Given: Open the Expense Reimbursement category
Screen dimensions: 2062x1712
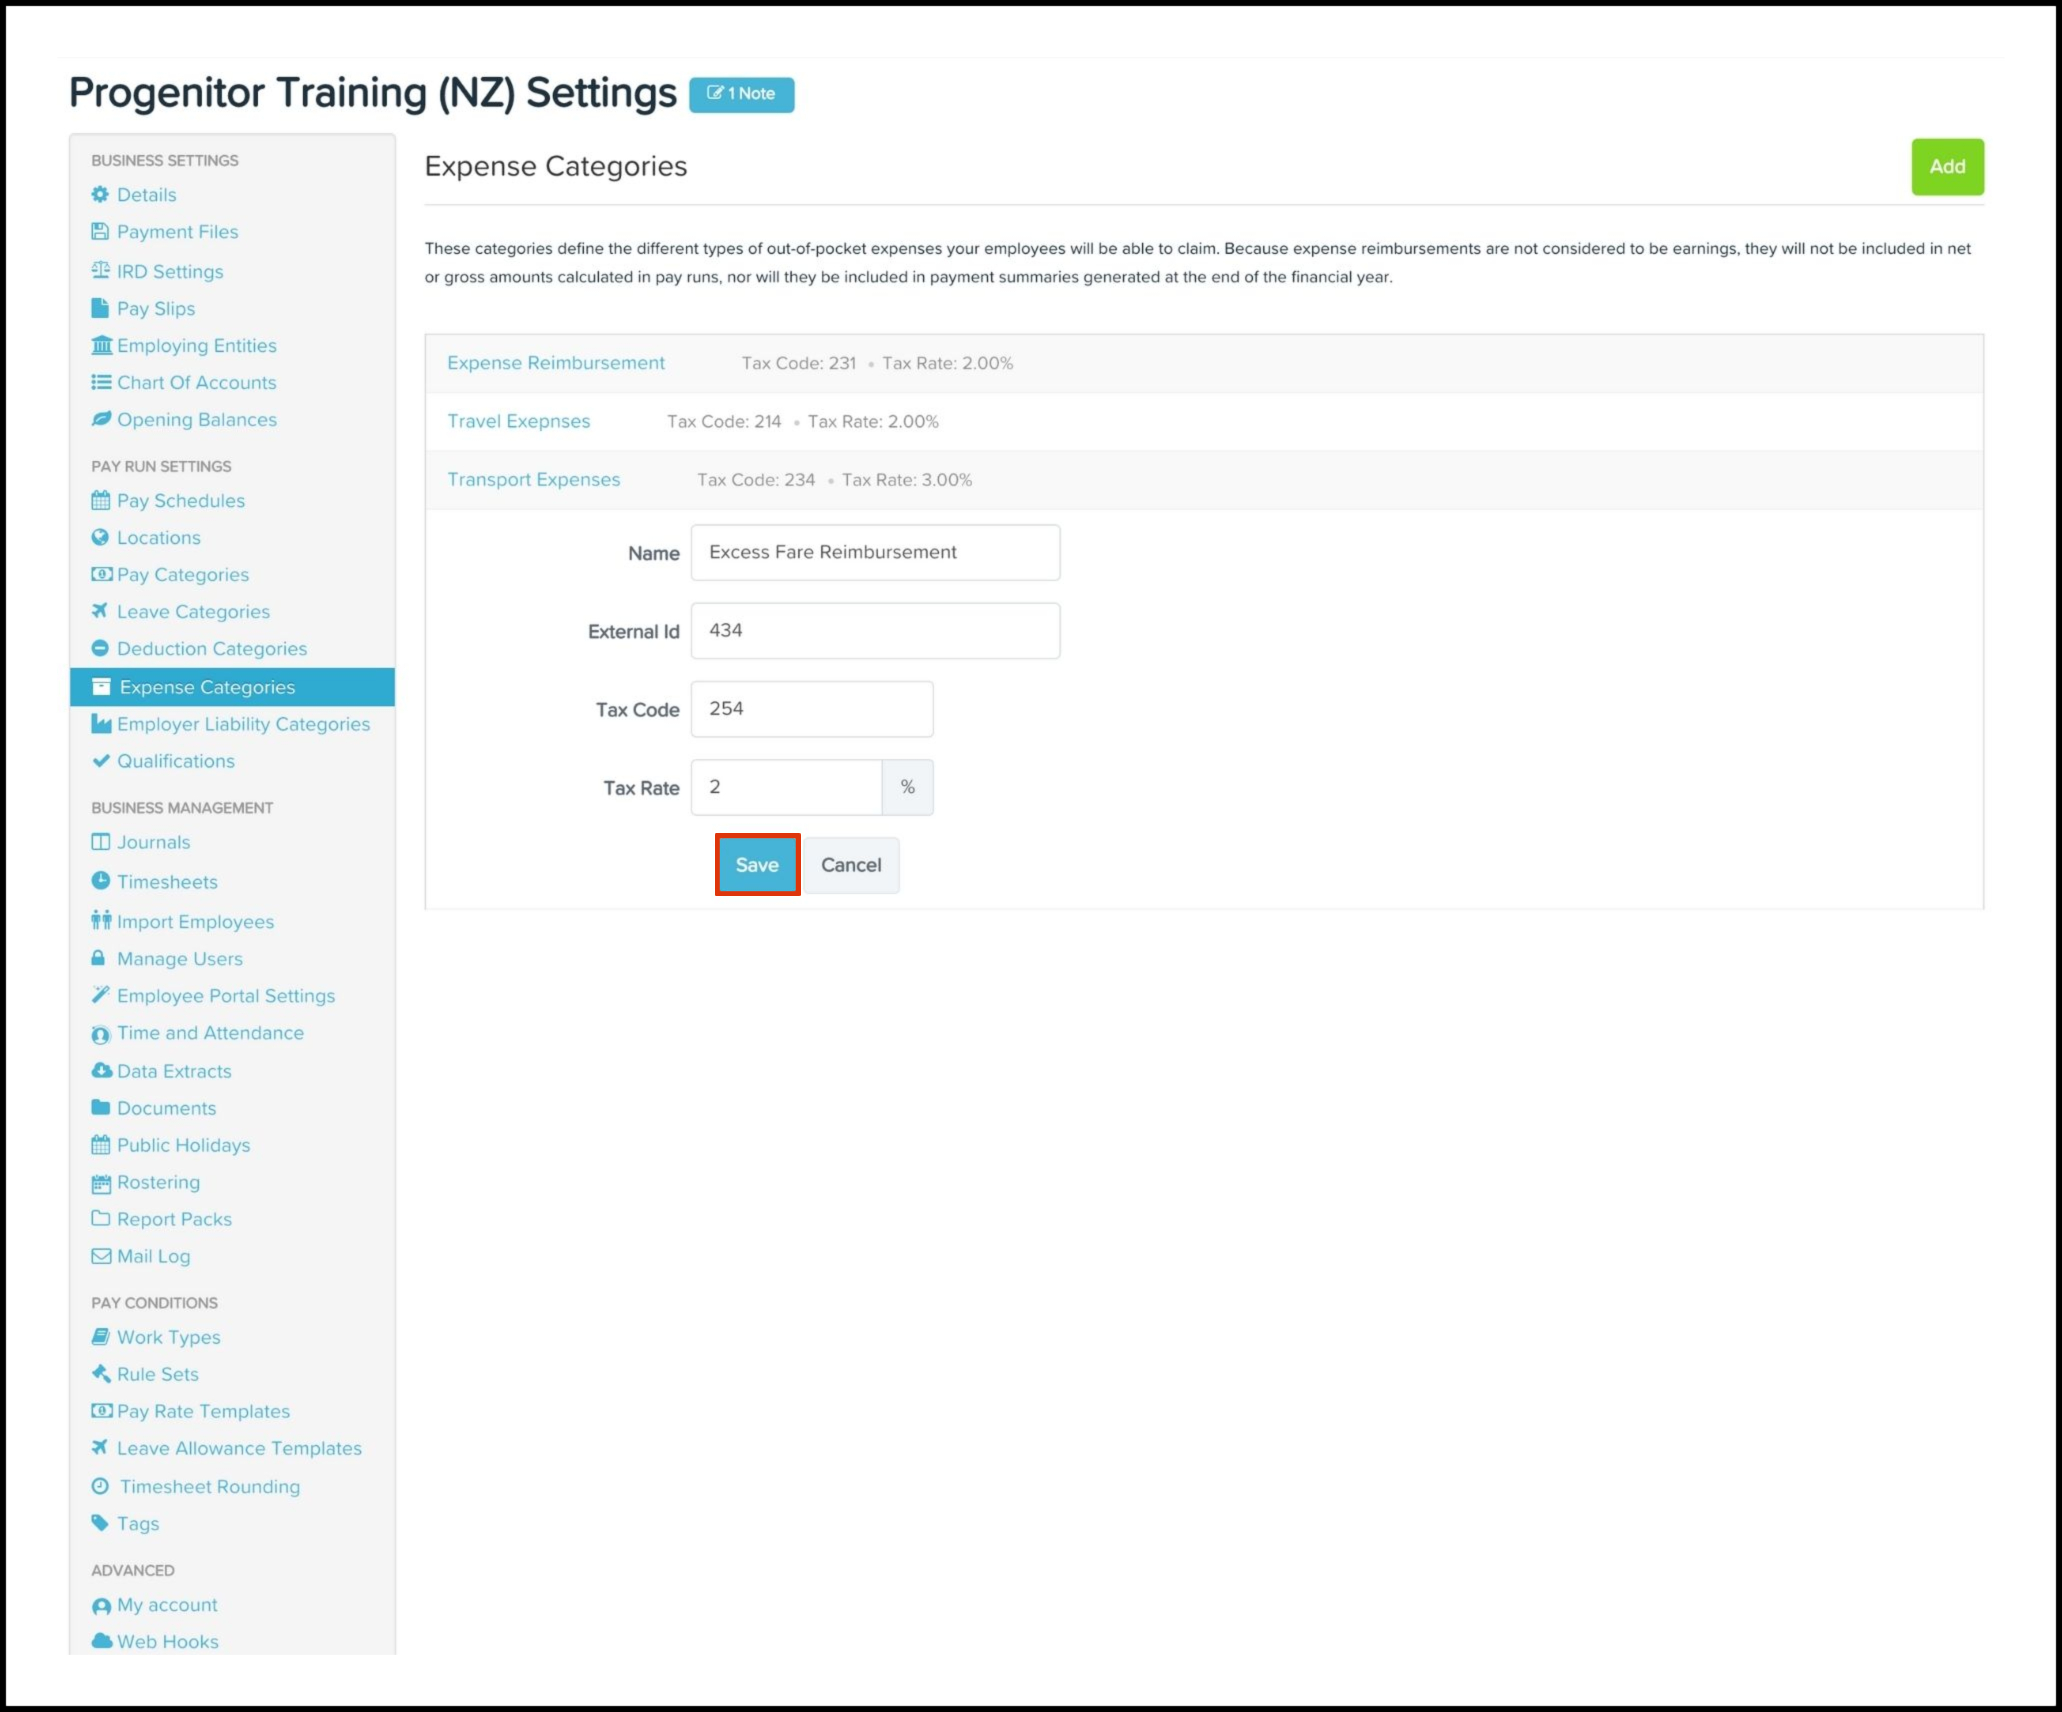Looking at the screenshot, I should click(555, 363).
